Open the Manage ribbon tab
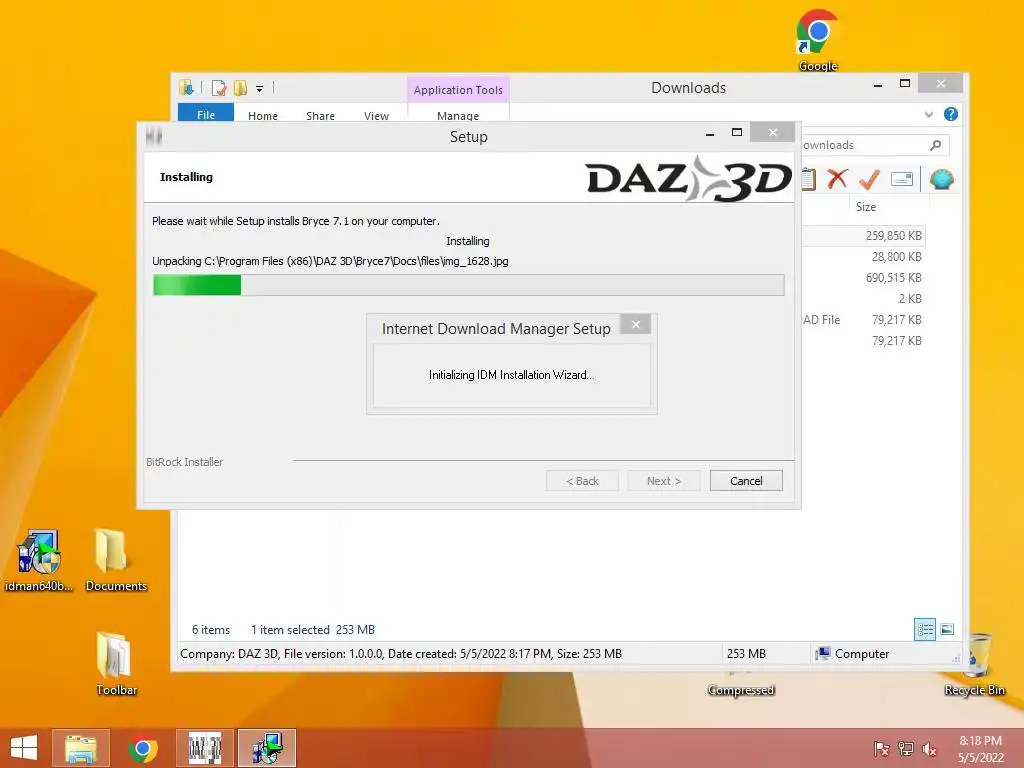The width and height of the screenshot is (1024, 768). point(458,116)
